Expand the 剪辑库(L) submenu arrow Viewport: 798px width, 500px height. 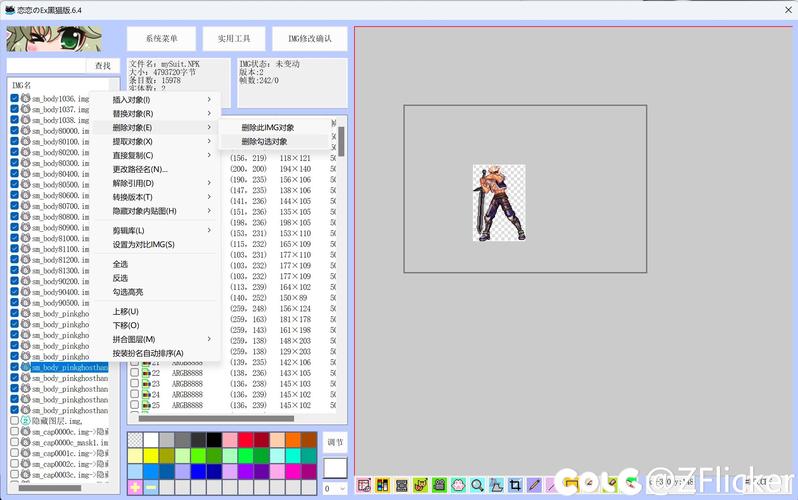209,230
